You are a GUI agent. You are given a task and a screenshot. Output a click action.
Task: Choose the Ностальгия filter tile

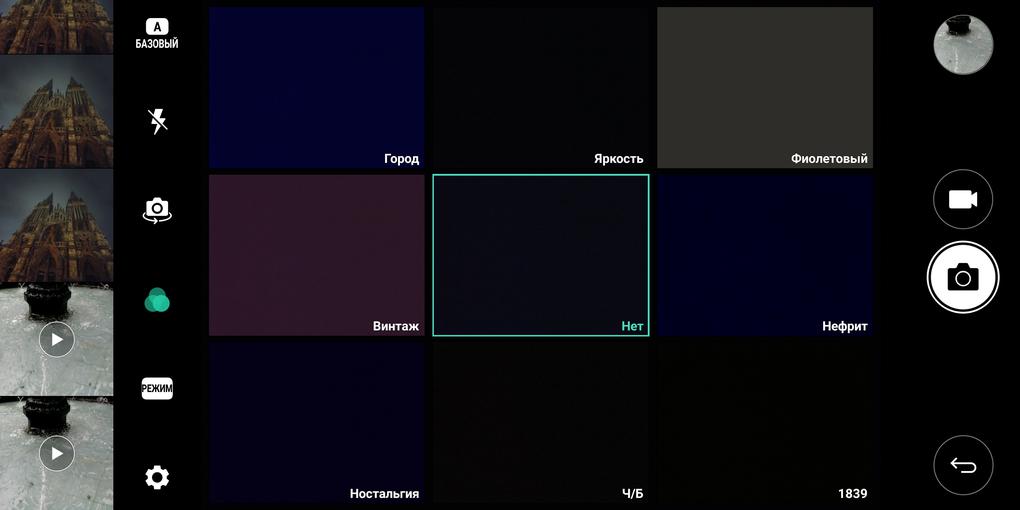click(317, 422)
